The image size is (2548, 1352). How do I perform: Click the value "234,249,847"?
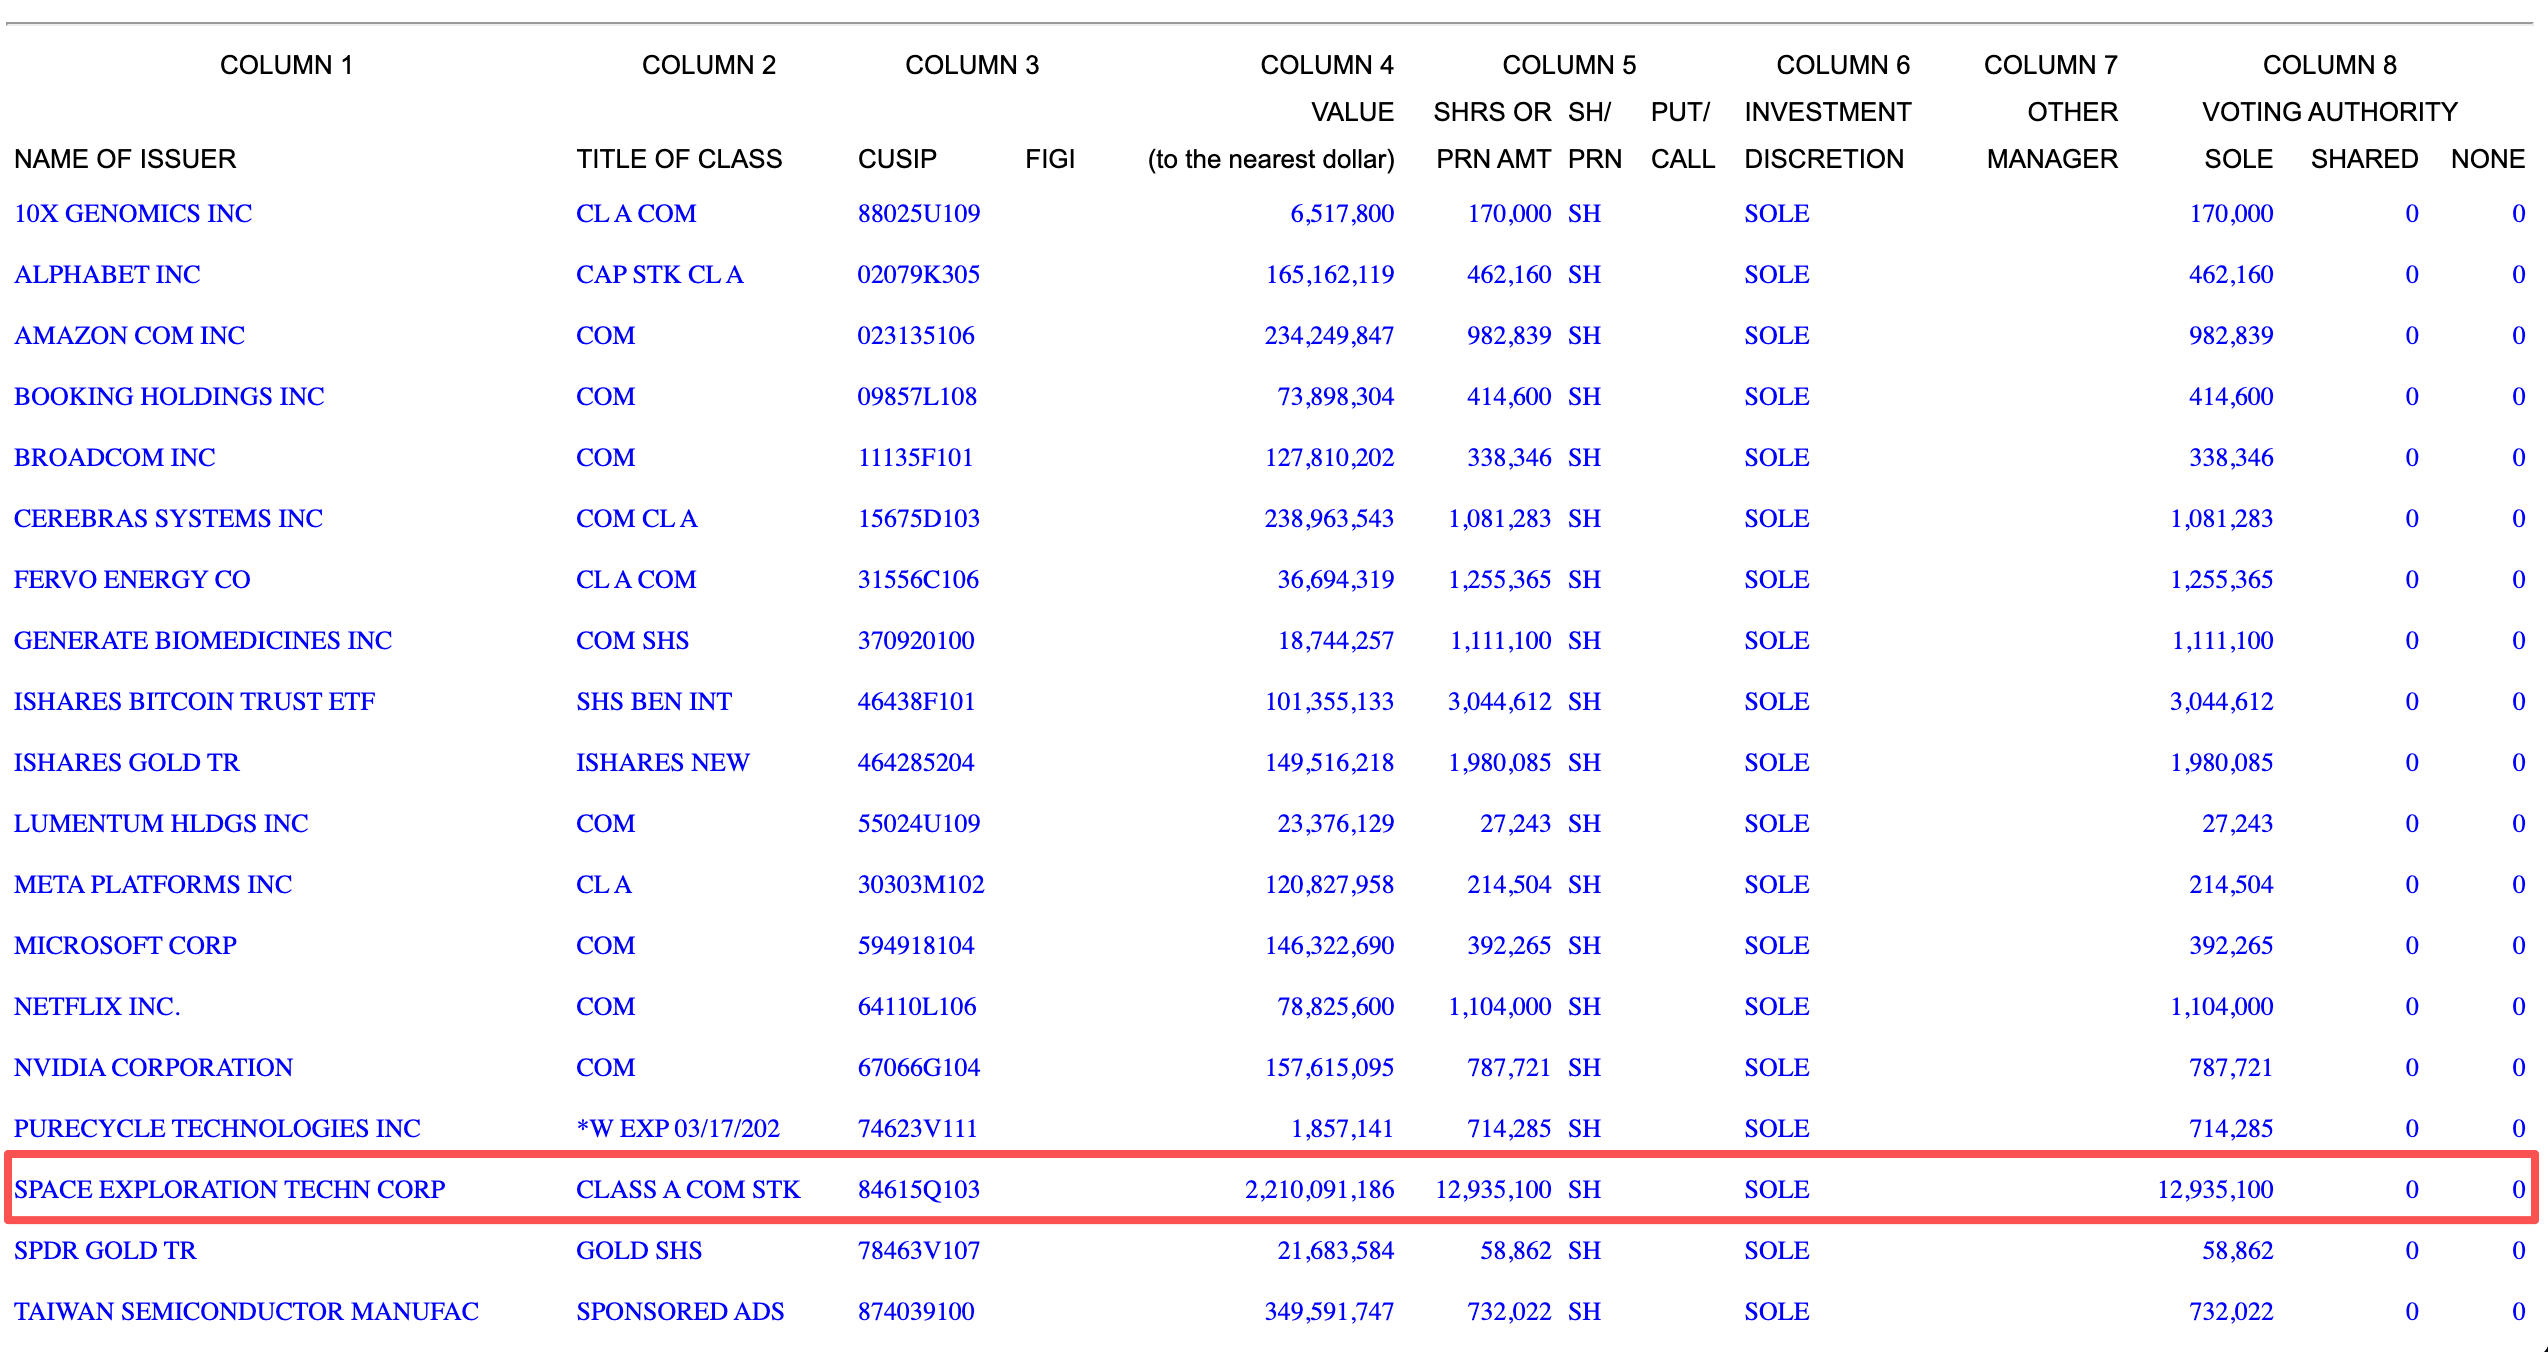[1330, 335]
